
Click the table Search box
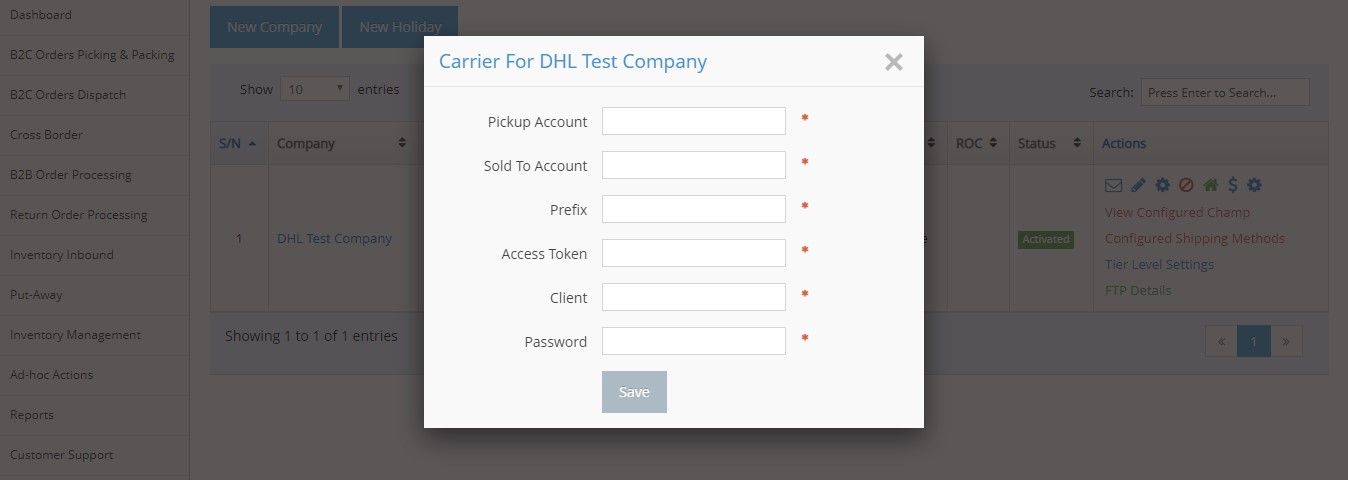(x=1225, y=92)
